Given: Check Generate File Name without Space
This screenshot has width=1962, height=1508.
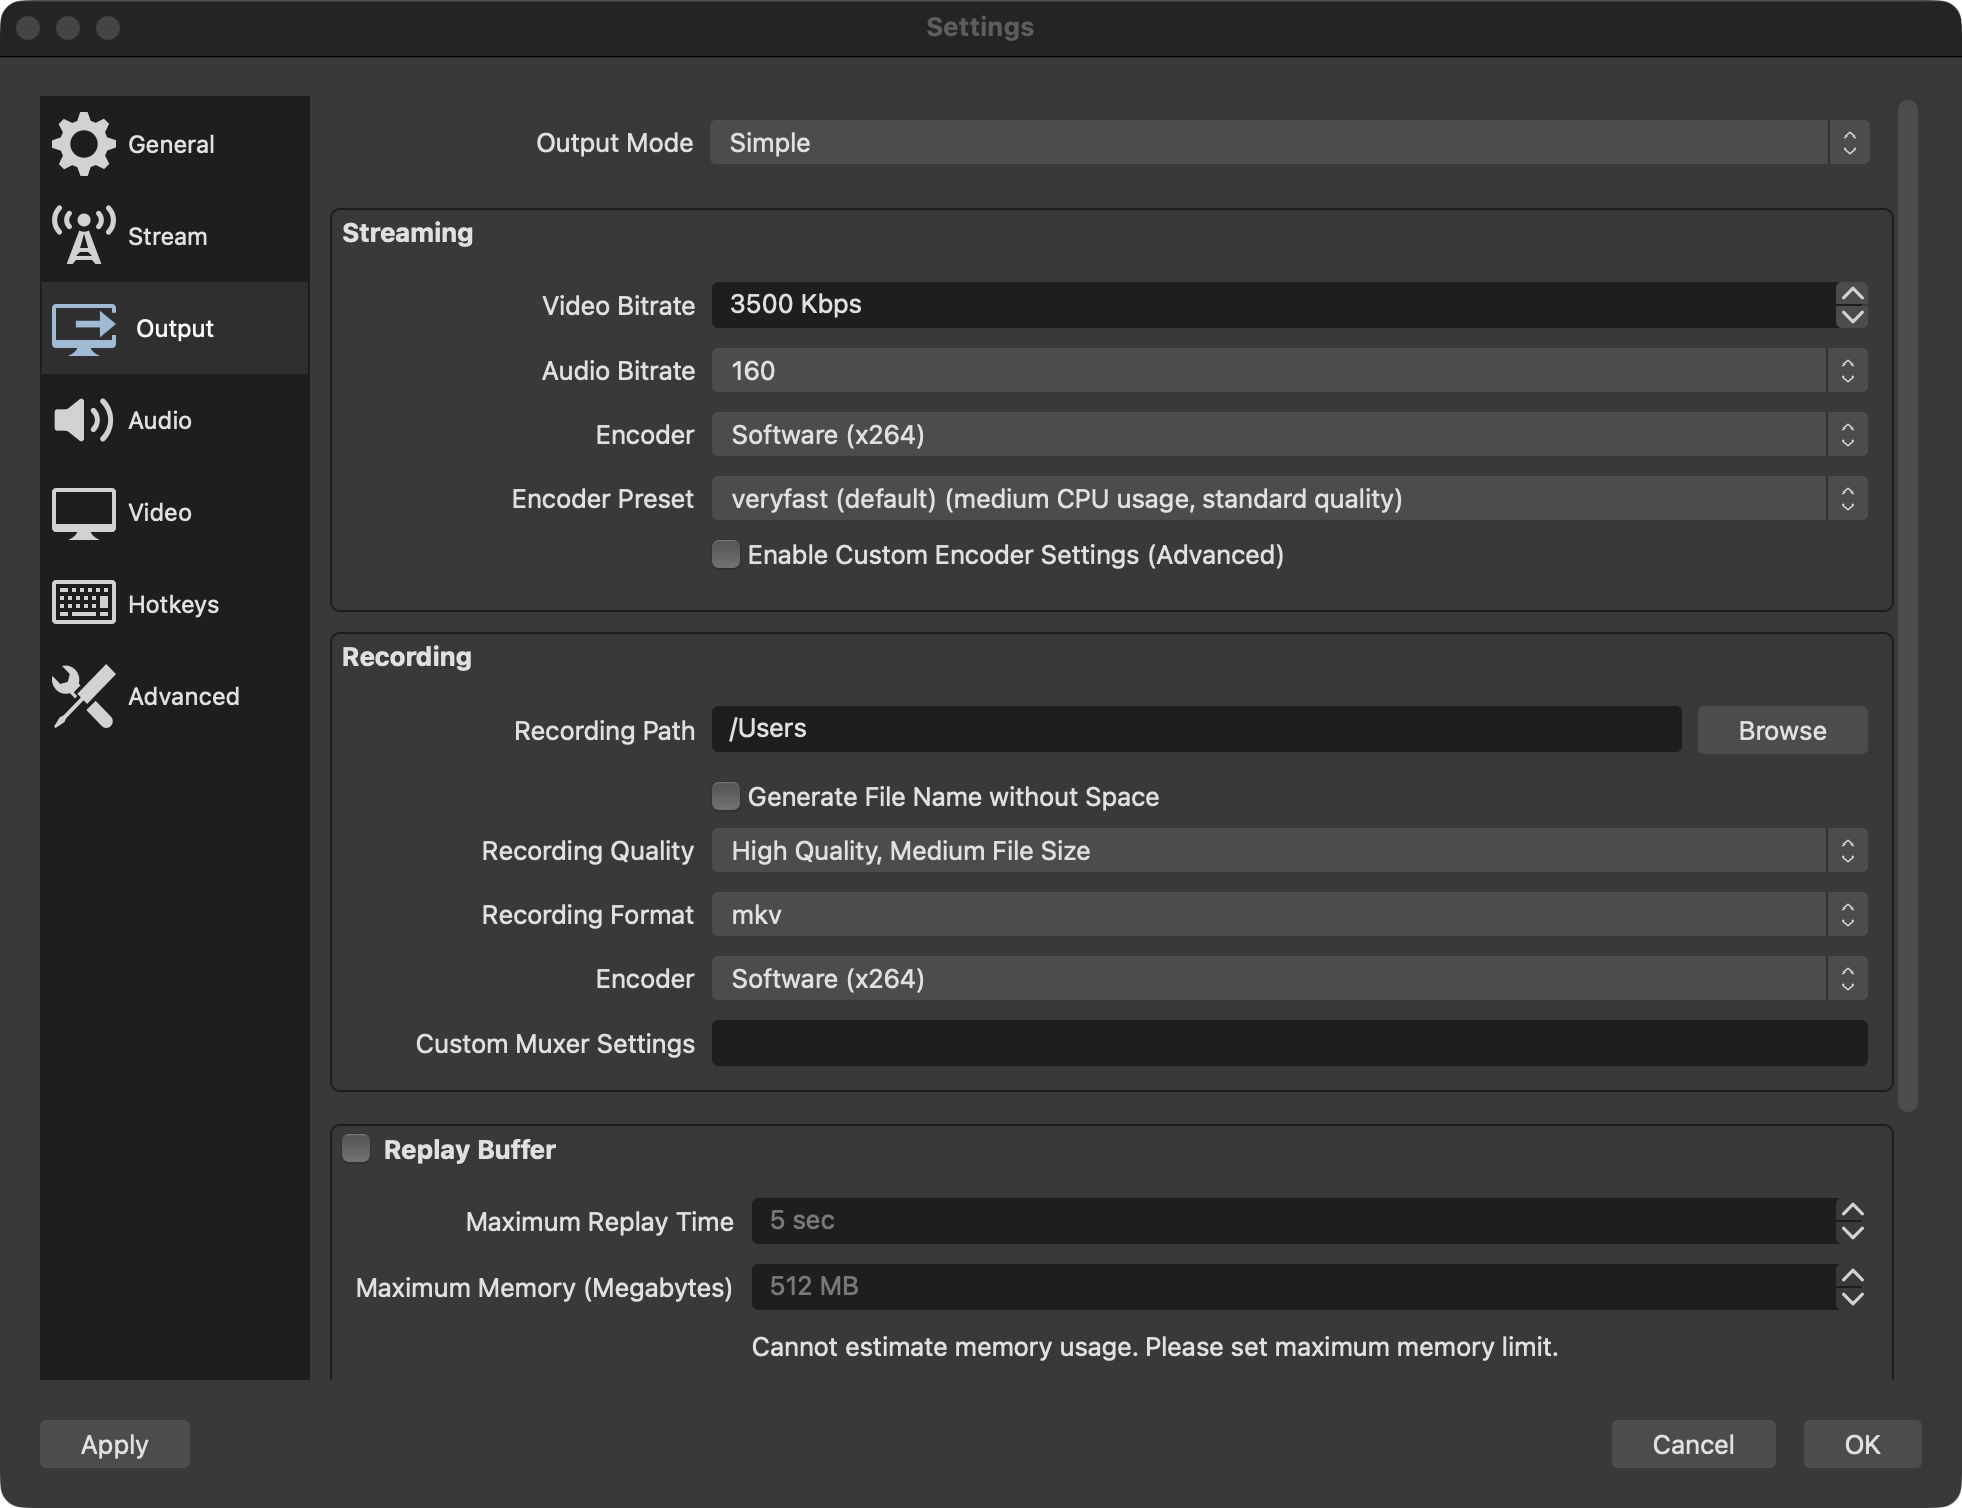Looking at the screenshot, I should pos(726,796).
